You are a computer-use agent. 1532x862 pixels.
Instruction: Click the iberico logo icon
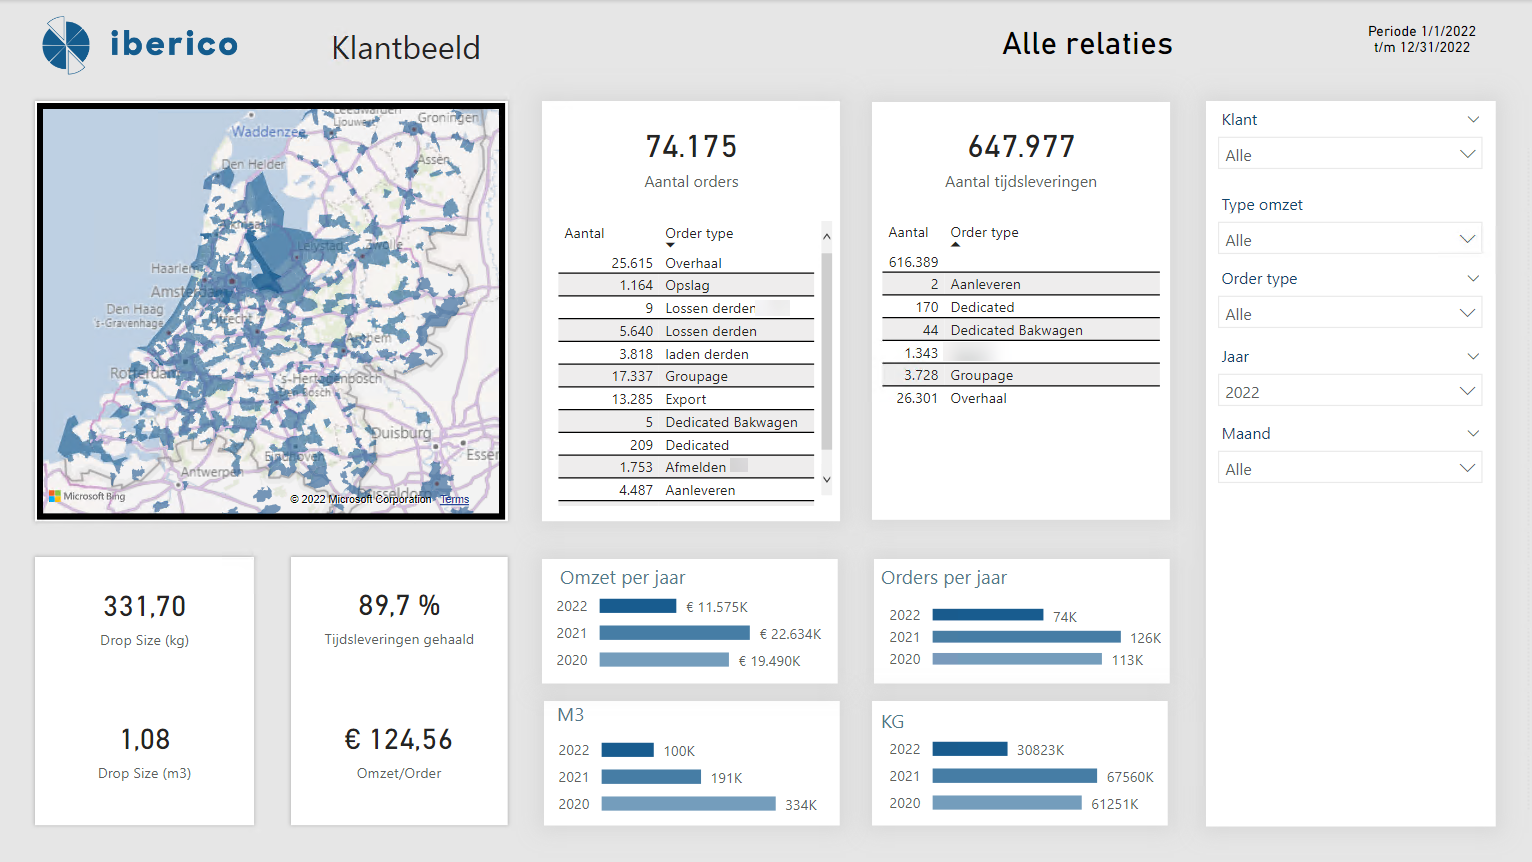click(66, 45)
